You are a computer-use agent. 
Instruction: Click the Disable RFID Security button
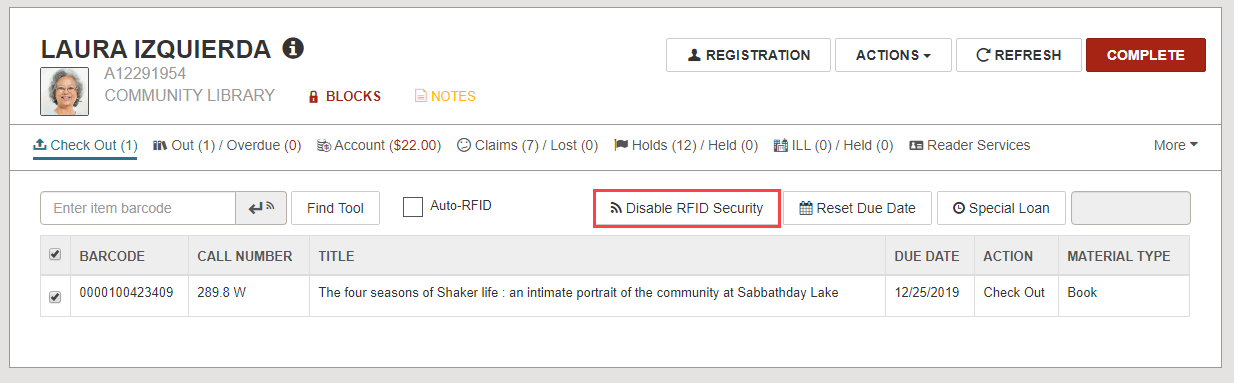(687, 208)
